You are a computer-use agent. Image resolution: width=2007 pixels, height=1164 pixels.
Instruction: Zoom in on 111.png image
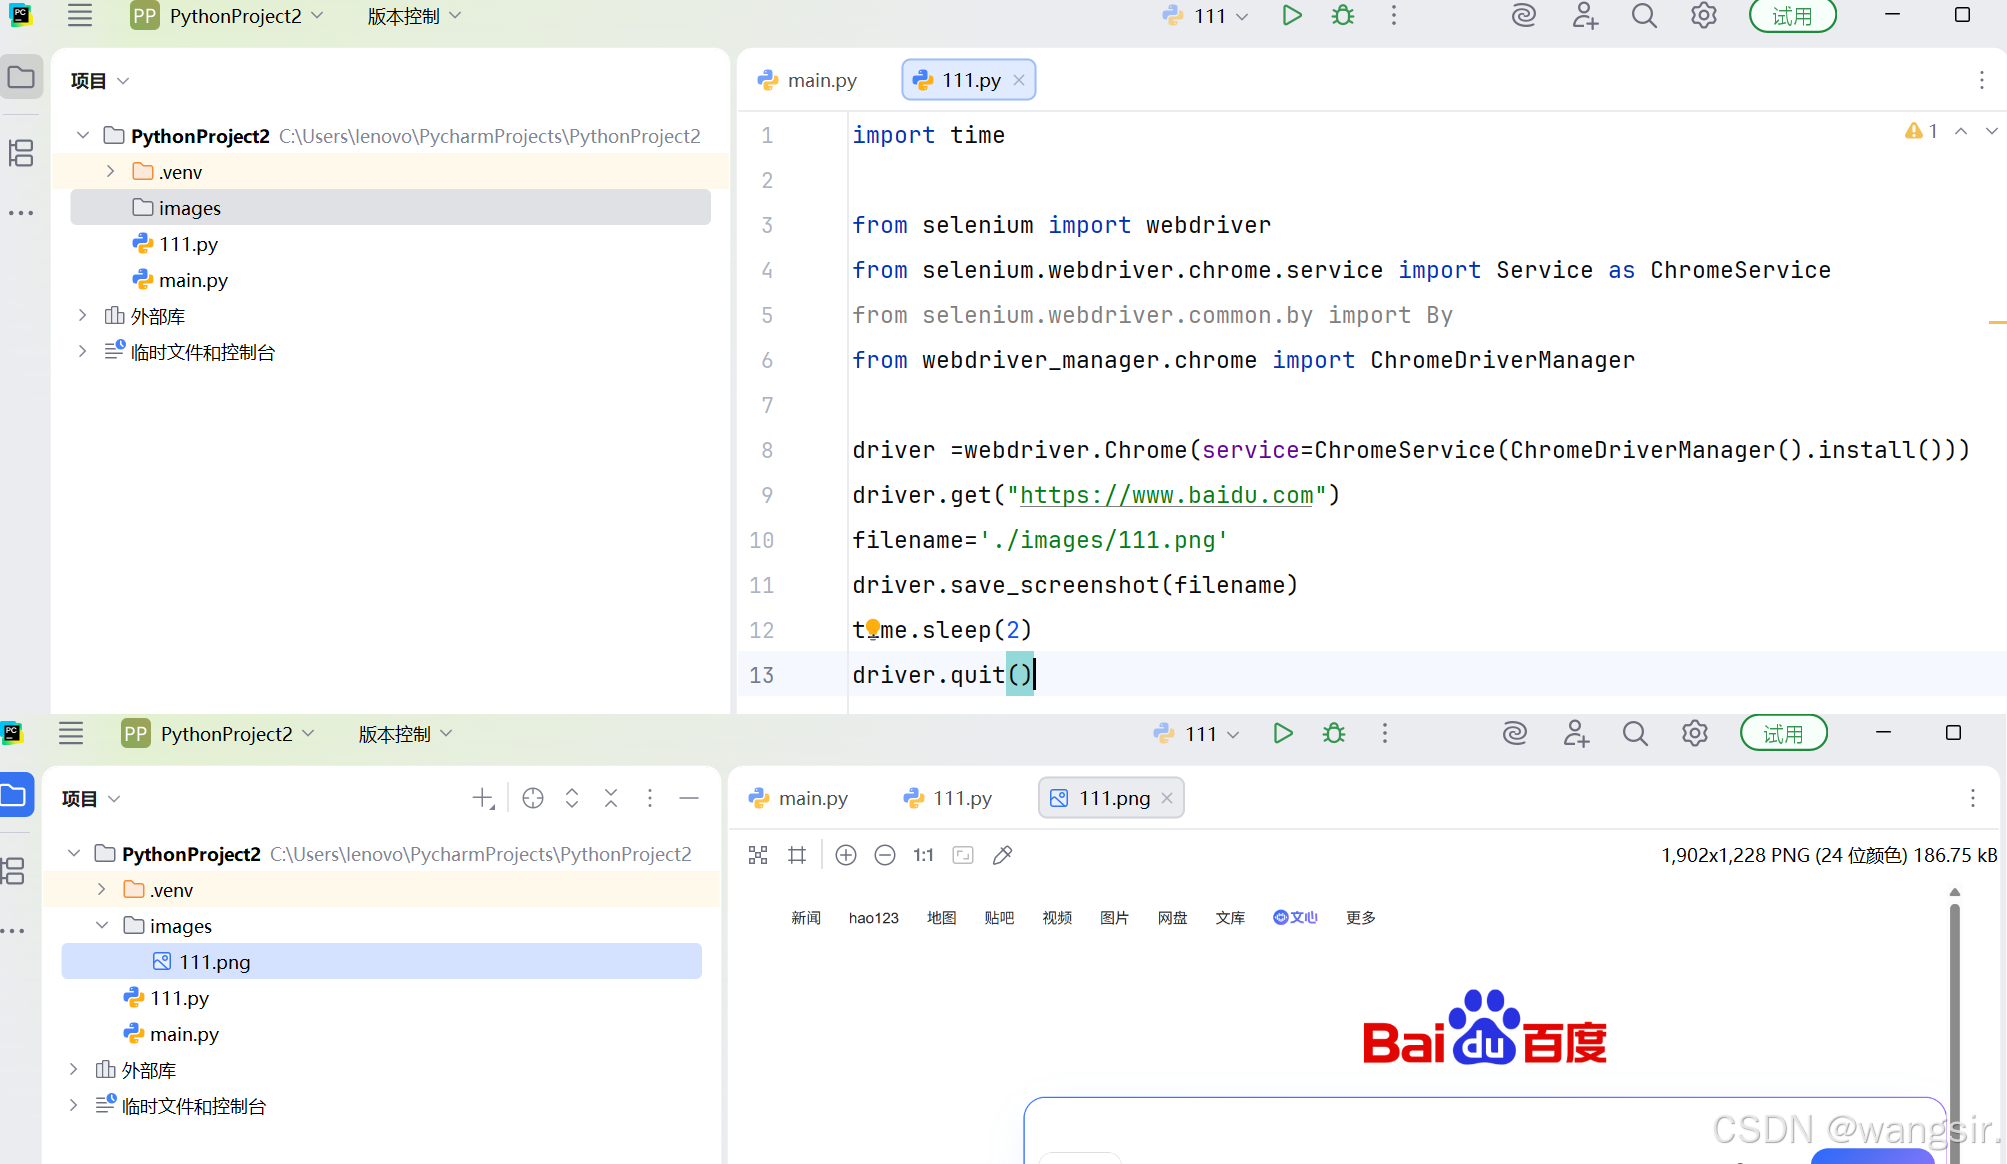pos(846,855)
